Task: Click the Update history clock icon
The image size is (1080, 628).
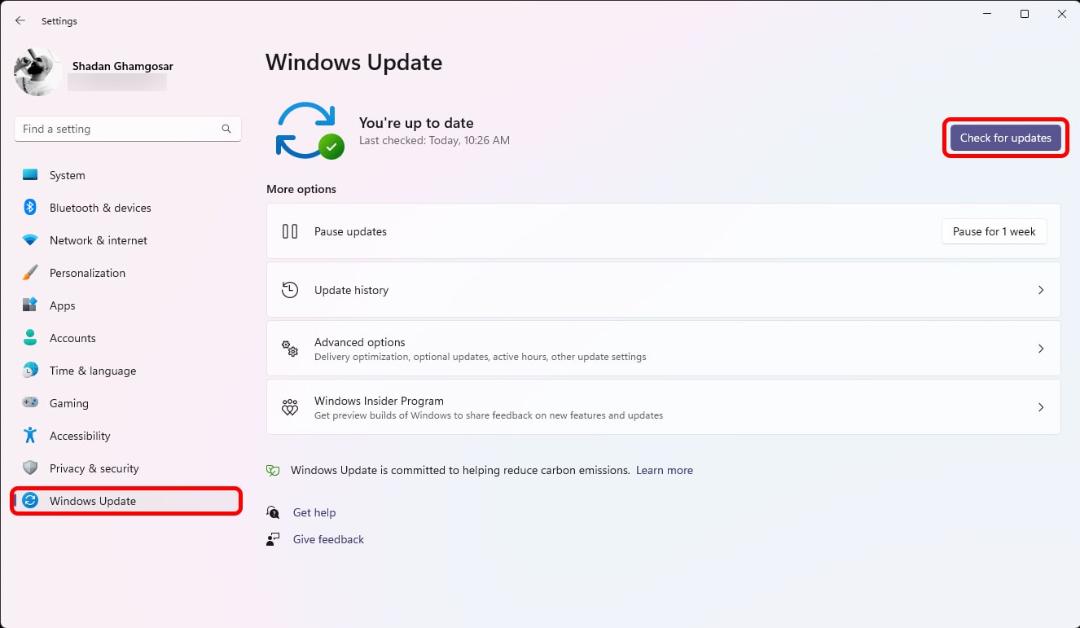Action: point(290,290)
